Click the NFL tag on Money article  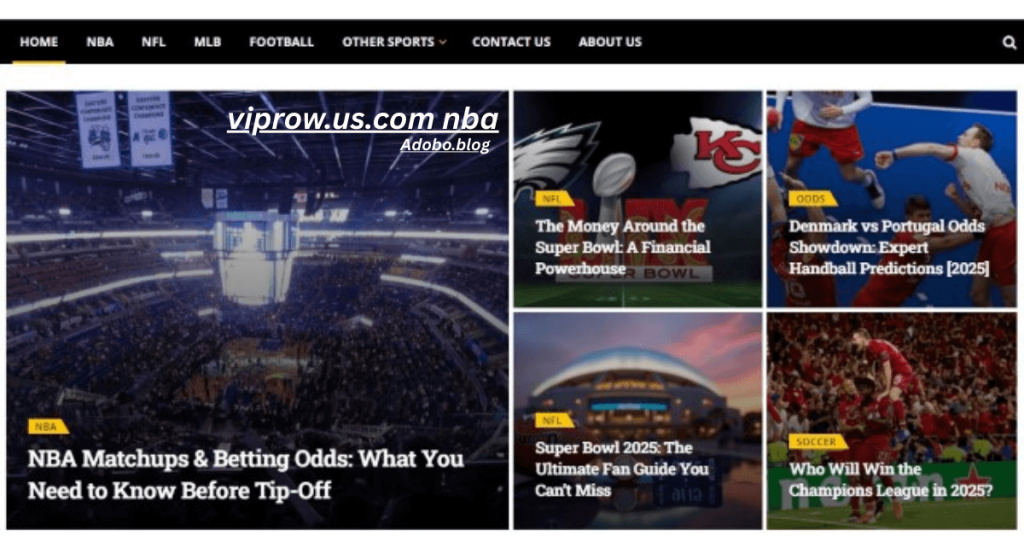point(553,198)
